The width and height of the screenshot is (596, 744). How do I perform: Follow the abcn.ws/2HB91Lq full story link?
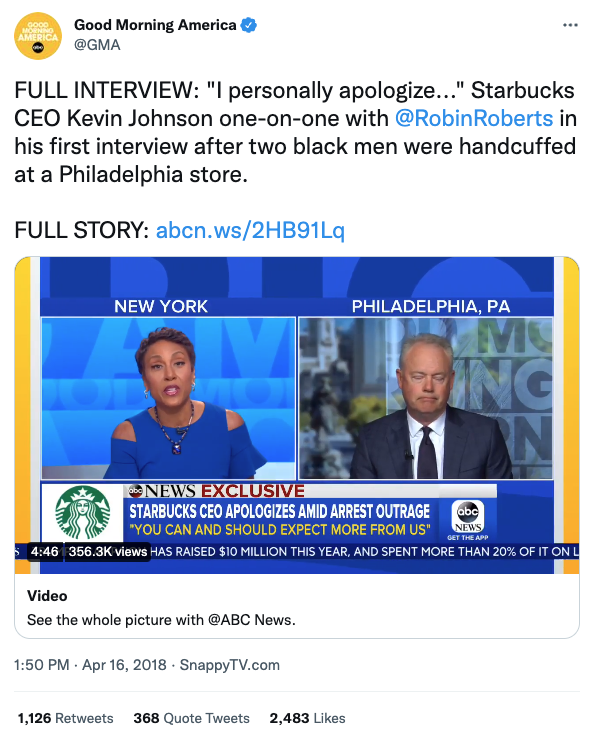250,230
